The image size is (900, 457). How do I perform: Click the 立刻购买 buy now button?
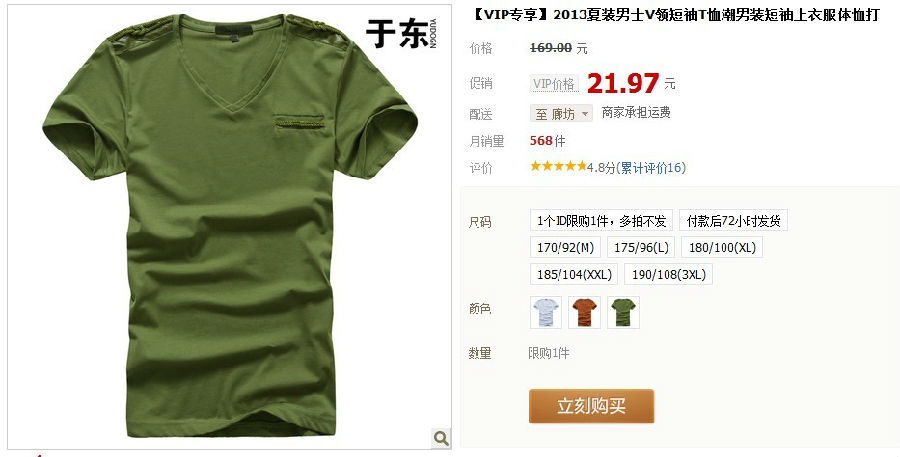[x=591, y=406]
